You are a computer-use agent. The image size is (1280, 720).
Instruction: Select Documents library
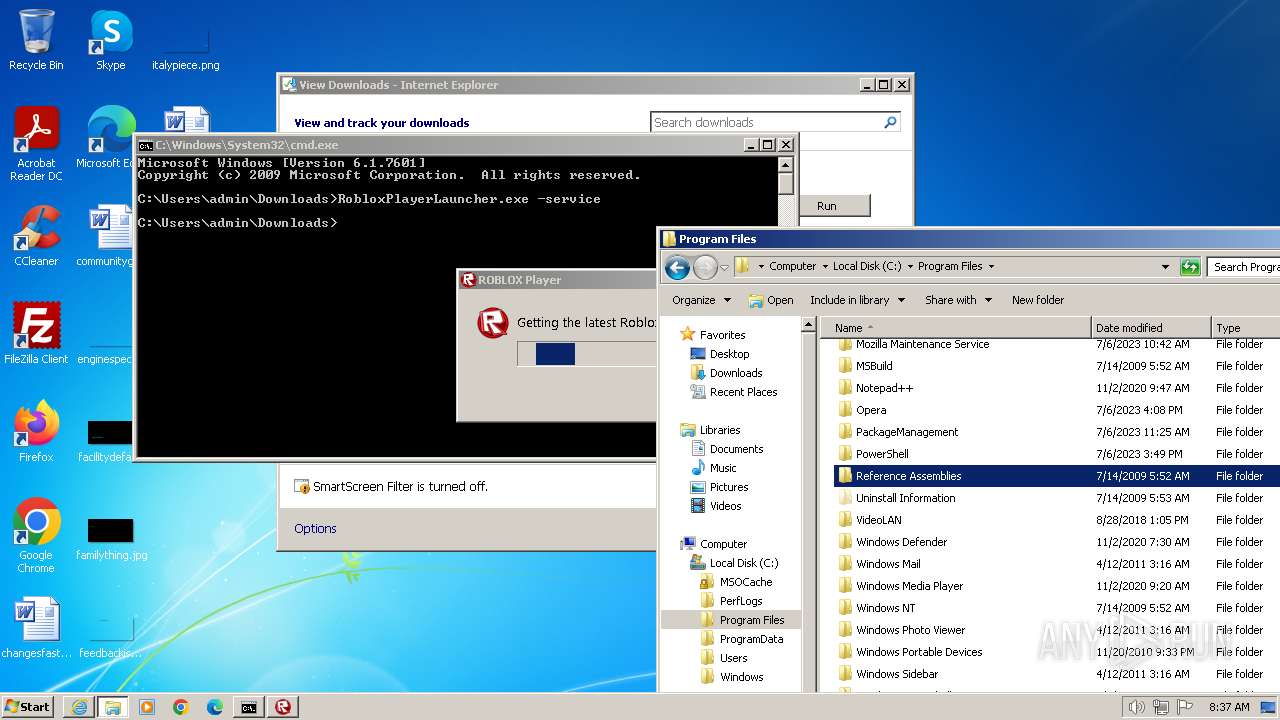[736, 449]
